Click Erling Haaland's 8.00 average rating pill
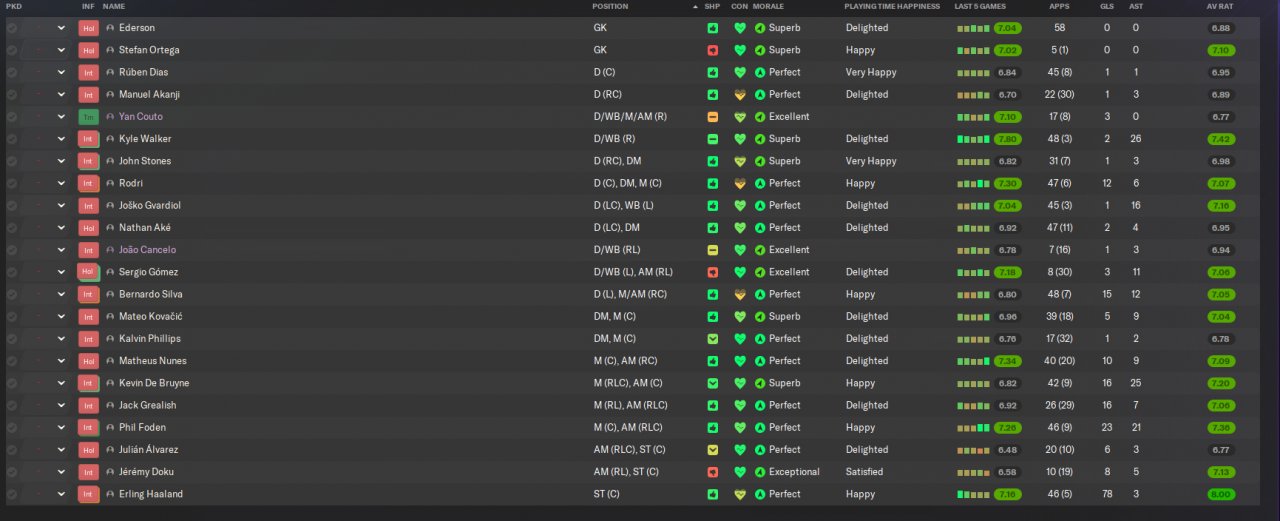This screenshot has width=1280, height=521. [x=1220, y=494]
